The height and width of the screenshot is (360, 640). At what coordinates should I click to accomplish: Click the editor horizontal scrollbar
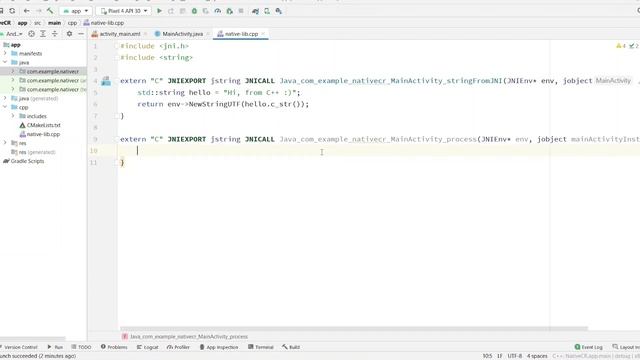[354, 329]
